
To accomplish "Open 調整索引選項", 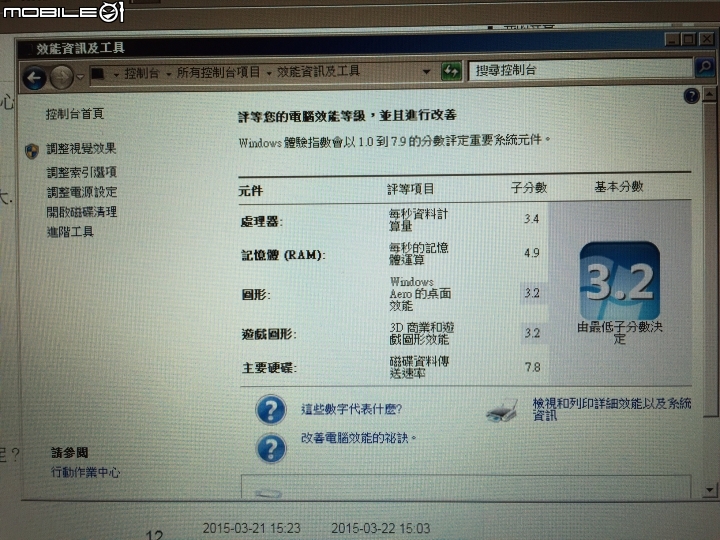I will [x=82, y=172].
